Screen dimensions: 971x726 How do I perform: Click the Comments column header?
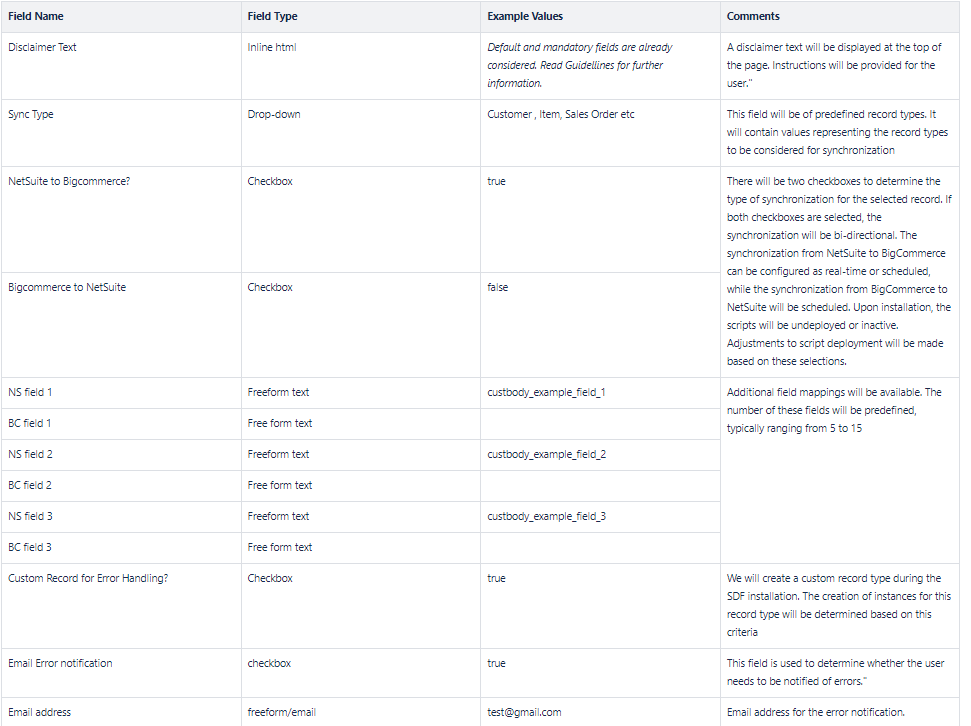[753, 17]
